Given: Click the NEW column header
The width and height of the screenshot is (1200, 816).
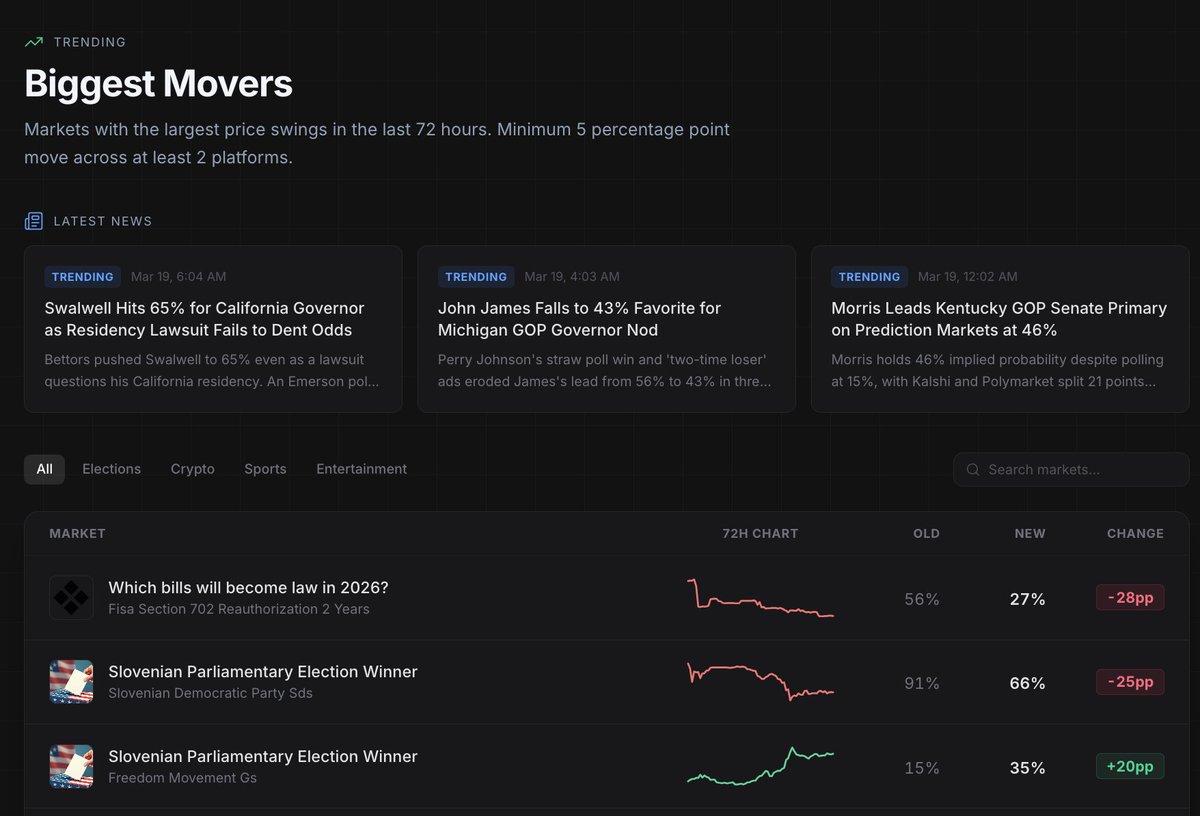Looking at the screenshot, I should [1030, 534].
